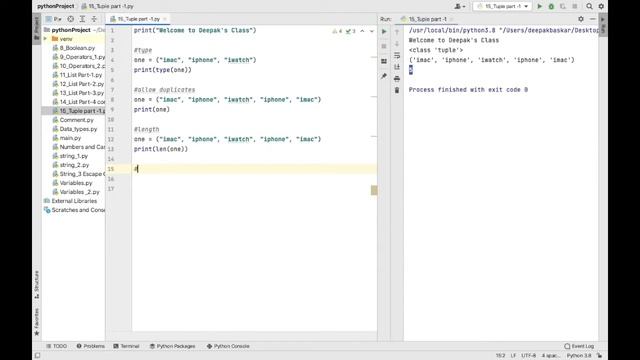640x360 pixels.
Task: Go to next highlighted error arrow
Action: pos(371,31)
